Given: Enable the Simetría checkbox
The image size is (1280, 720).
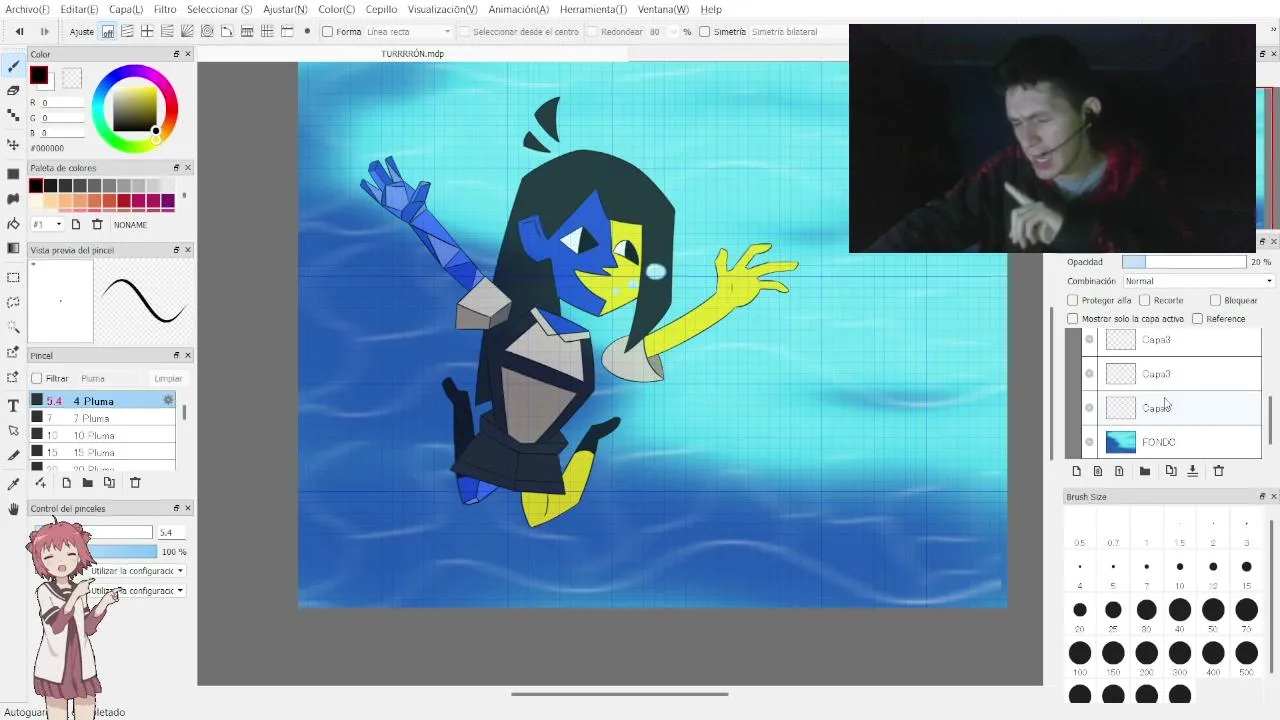Looking at the screenshot, I should click(x=704, y=32).
